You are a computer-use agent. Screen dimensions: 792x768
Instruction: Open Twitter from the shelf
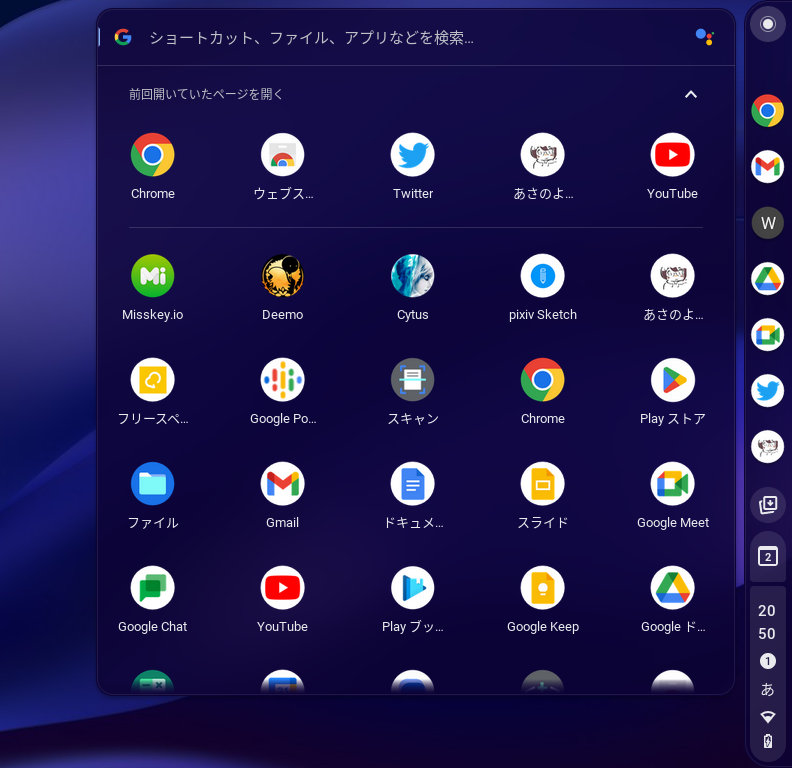(x=767, y=391)
